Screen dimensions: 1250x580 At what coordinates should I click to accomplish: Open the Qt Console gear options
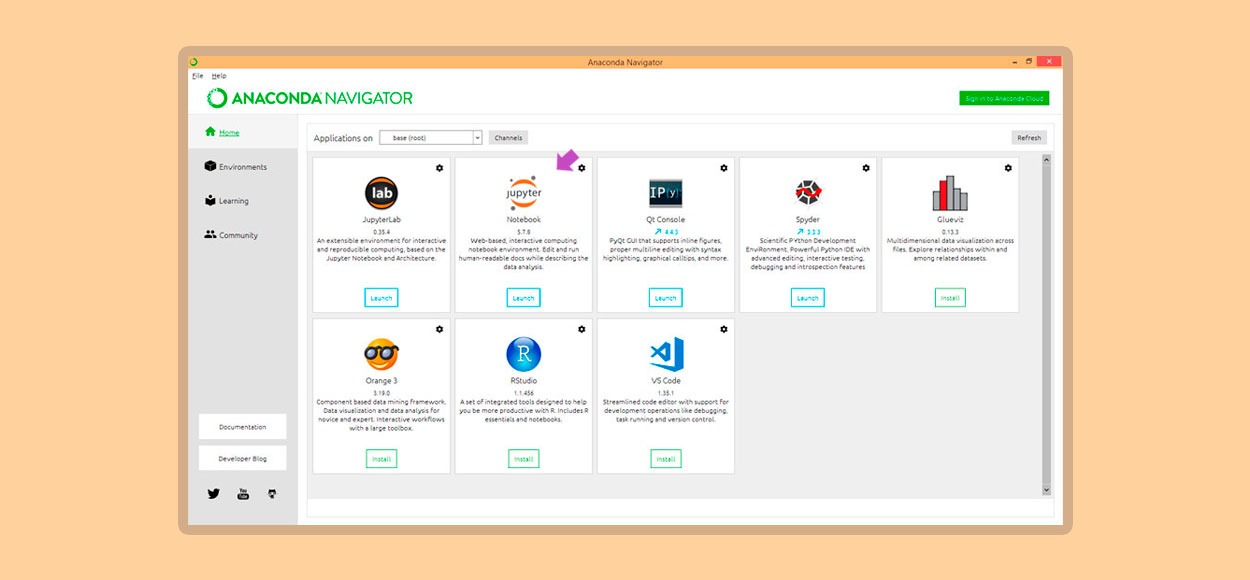click(x=724, y=167)
